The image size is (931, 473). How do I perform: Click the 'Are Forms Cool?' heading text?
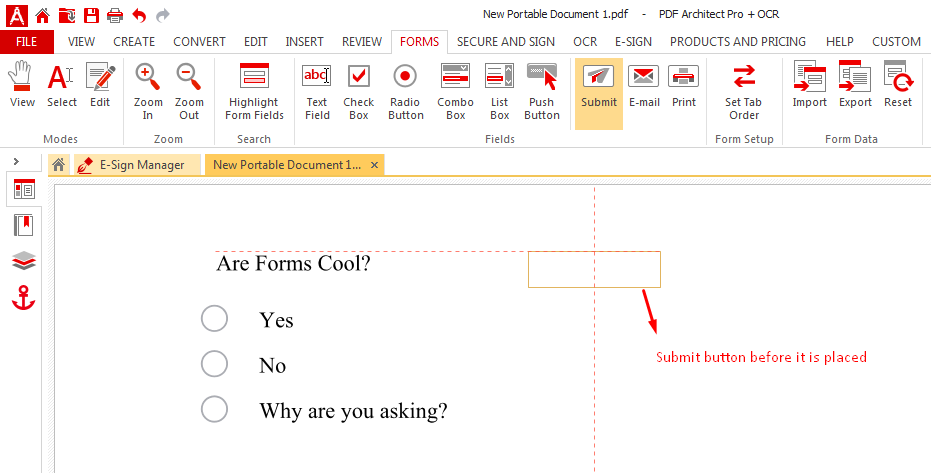pos(293,263)
